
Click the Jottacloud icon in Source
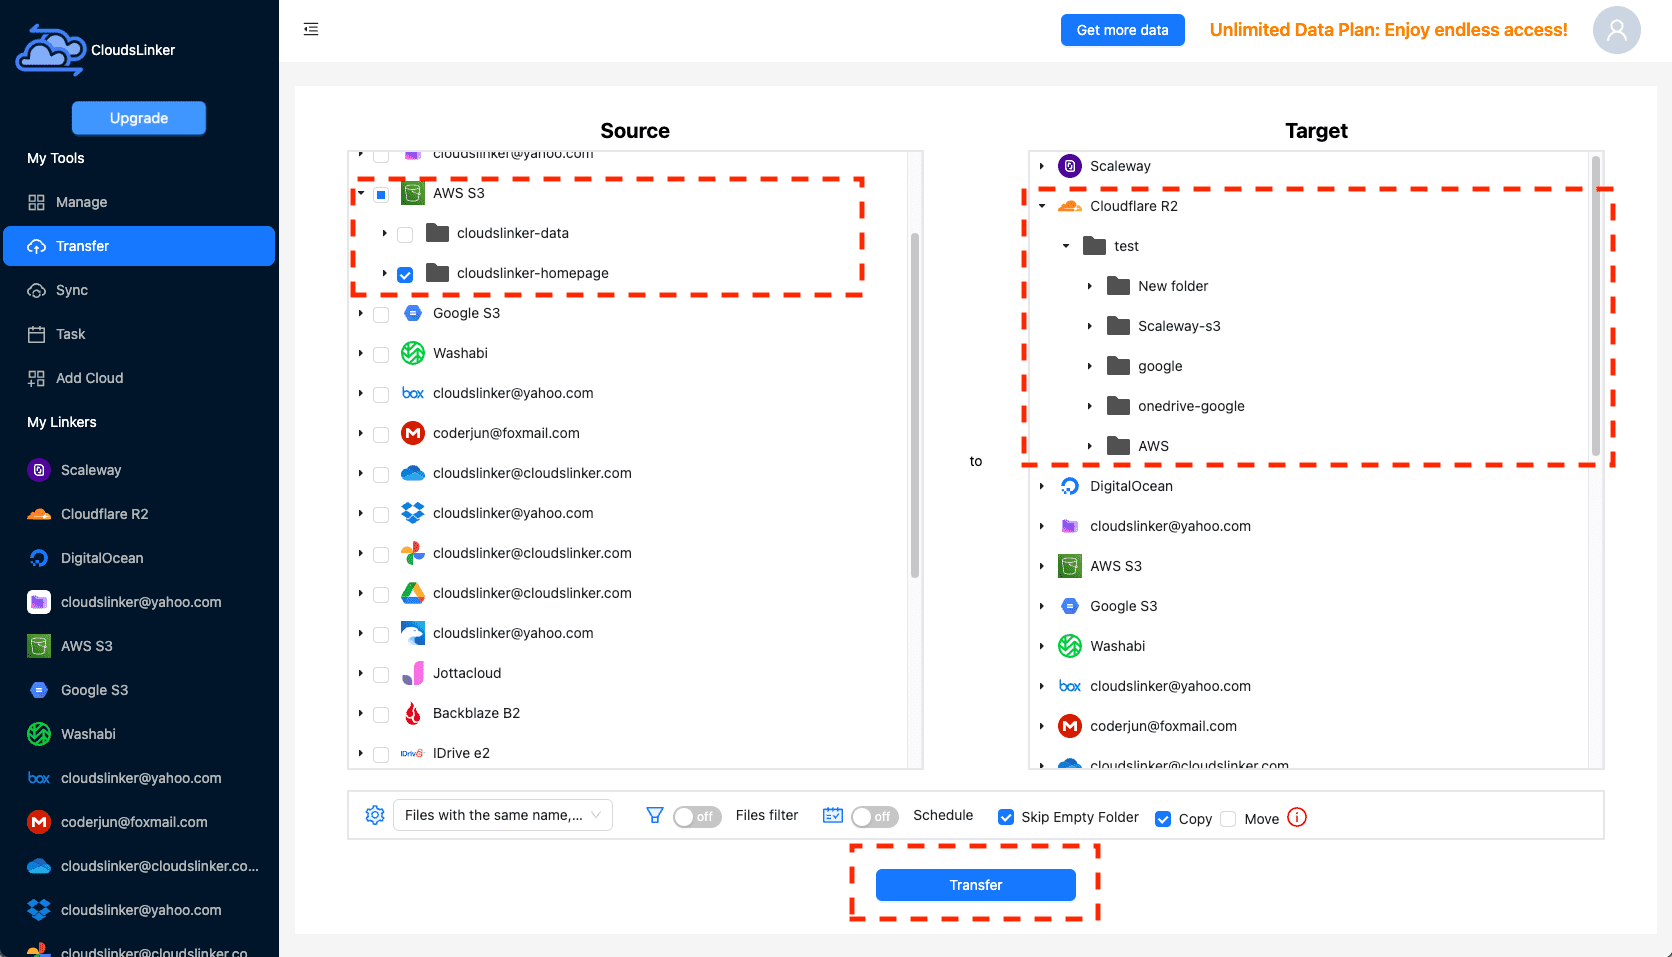click(413, 673)
